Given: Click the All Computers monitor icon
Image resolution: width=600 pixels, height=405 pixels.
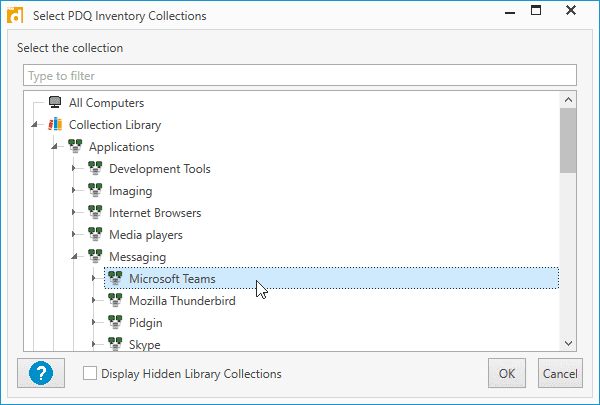Looking at the screenshot, I should coord(55,102).
